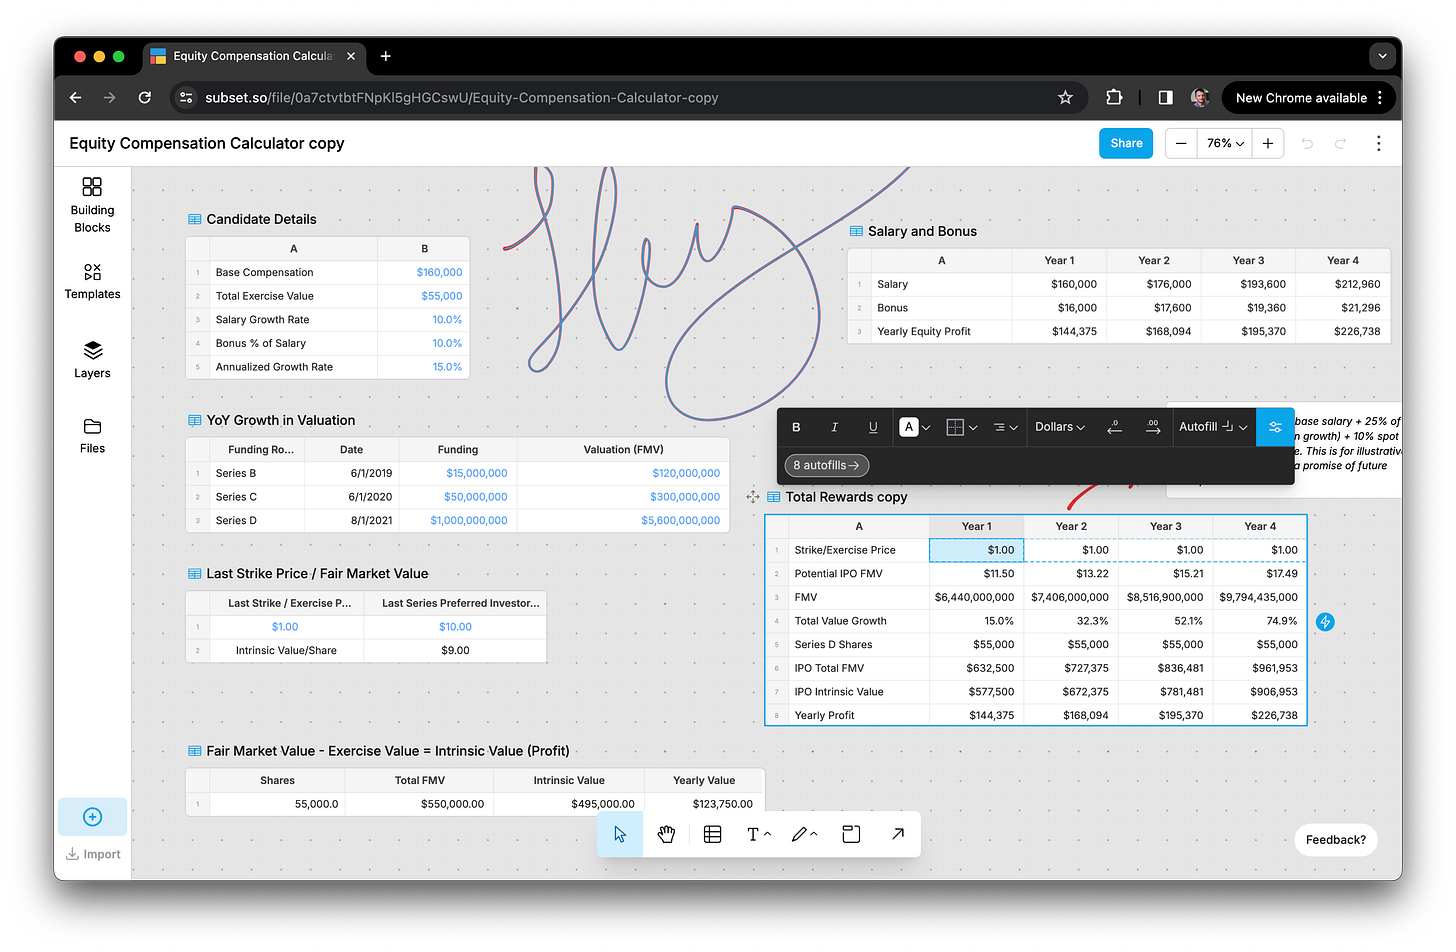
Task: Toggle the browser side panel icon
Action: [1165, 98]
